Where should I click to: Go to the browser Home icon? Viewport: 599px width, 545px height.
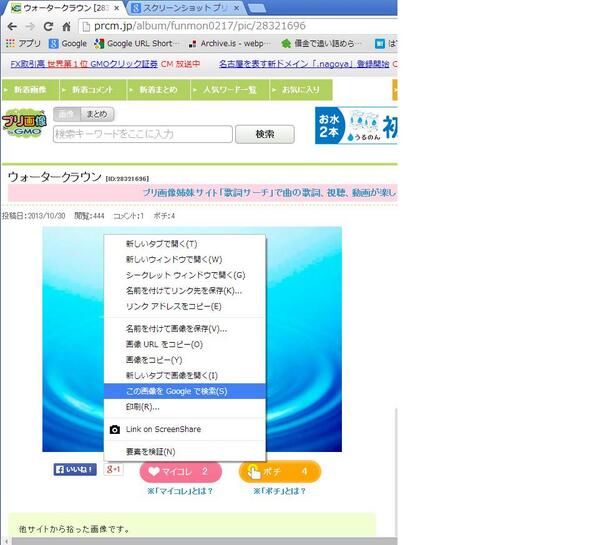(x=66, y=26)
